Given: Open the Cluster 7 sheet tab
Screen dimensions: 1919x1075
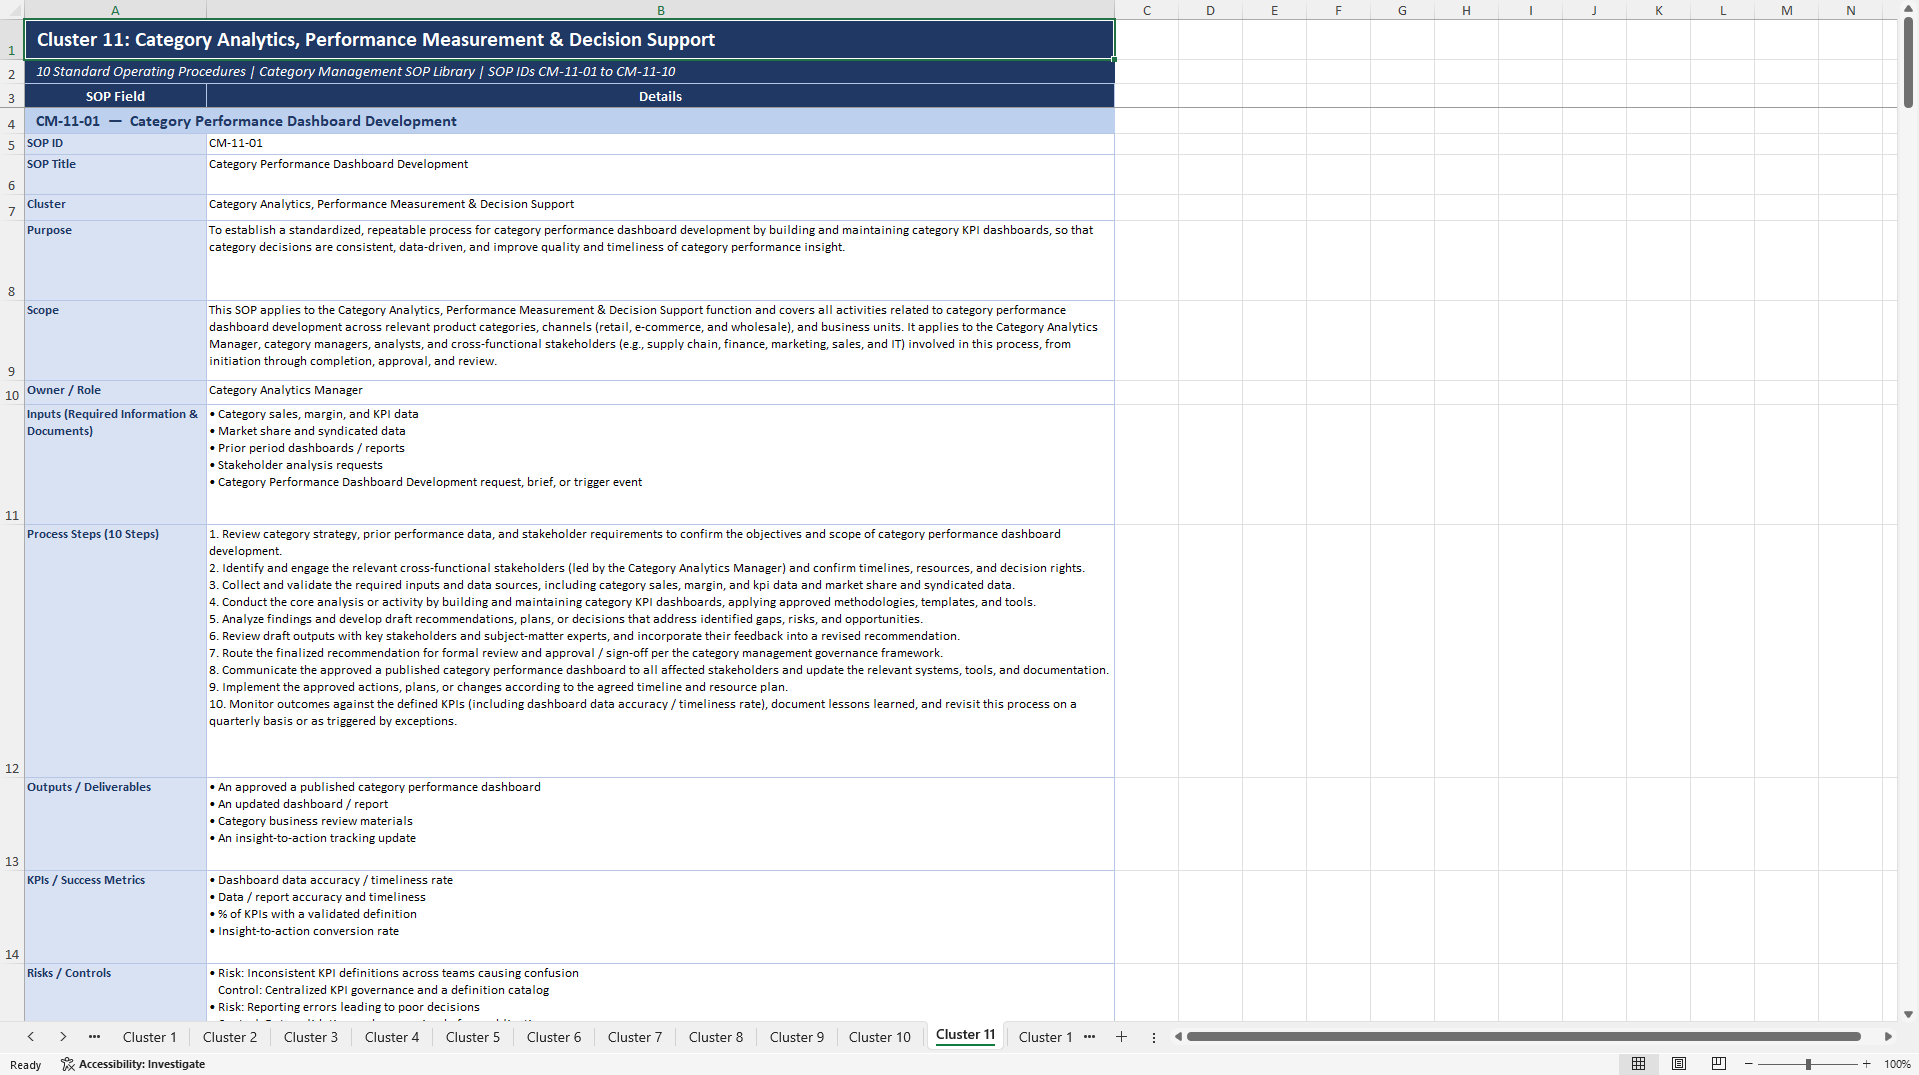Looking at the screenshot, I should point(635,1037).
